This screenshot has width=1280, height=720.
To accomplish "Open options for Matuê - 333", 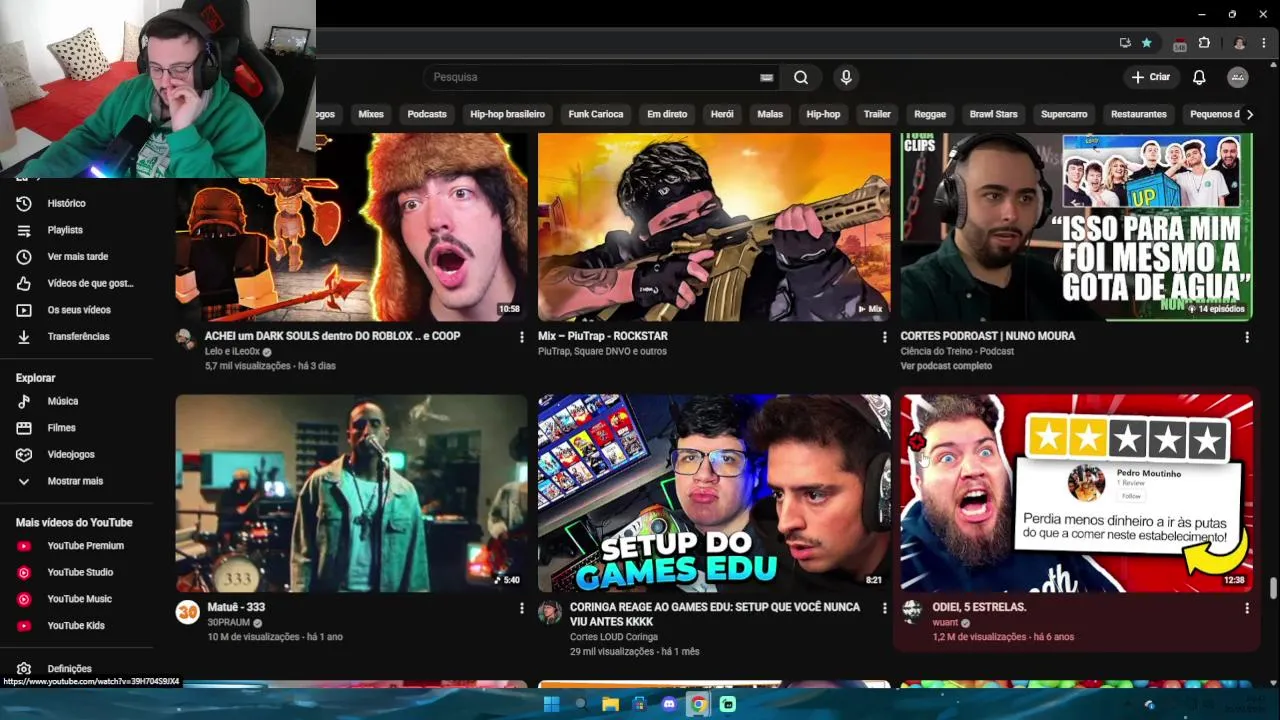I will pos(521,608).
